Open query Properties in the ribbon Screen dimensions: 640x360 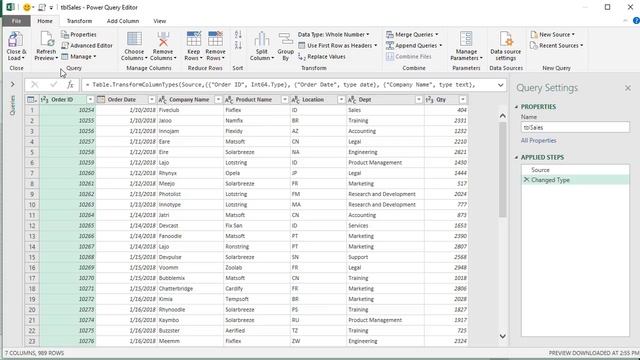pos(79,35)
